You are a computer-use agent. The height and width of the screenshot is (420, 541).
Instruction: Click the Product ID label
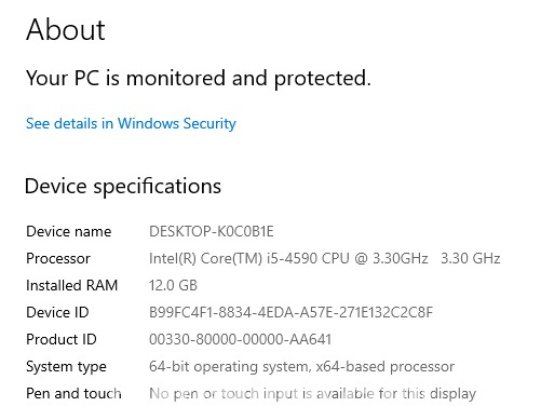(61, 339)
